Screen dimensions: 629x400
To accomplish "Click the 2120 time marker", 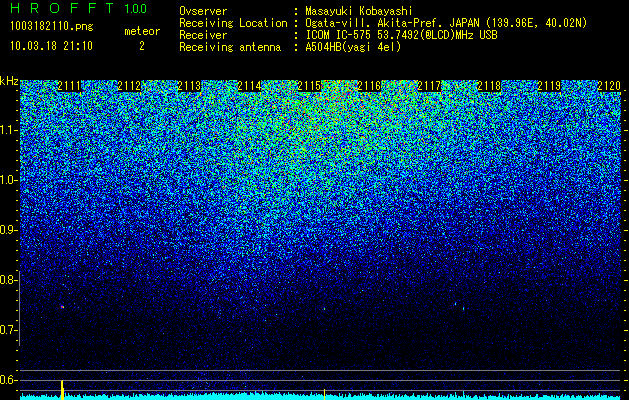I will 609,86.
